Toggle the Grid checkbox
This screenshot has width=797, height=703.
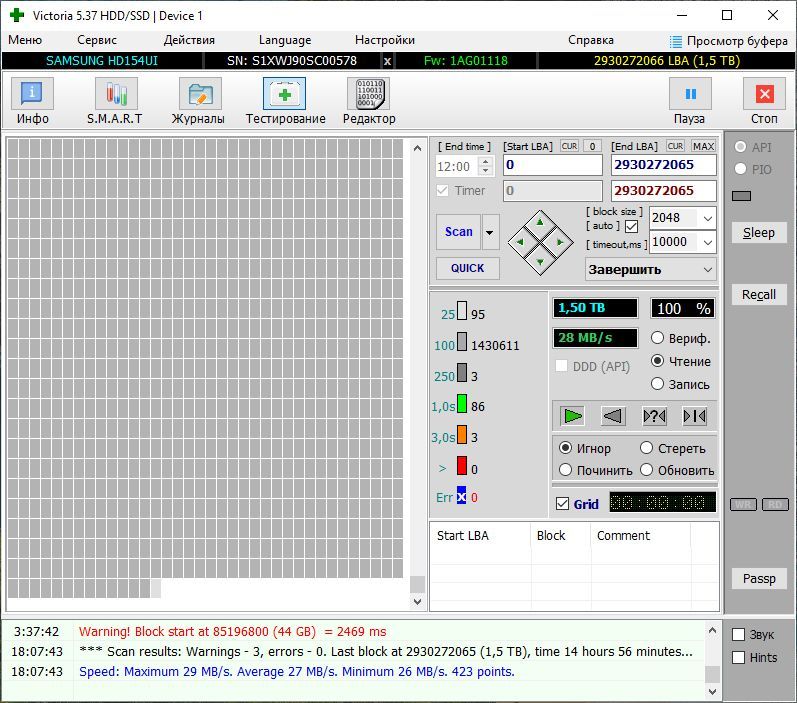pyautogui.click(x=562, y=504)
